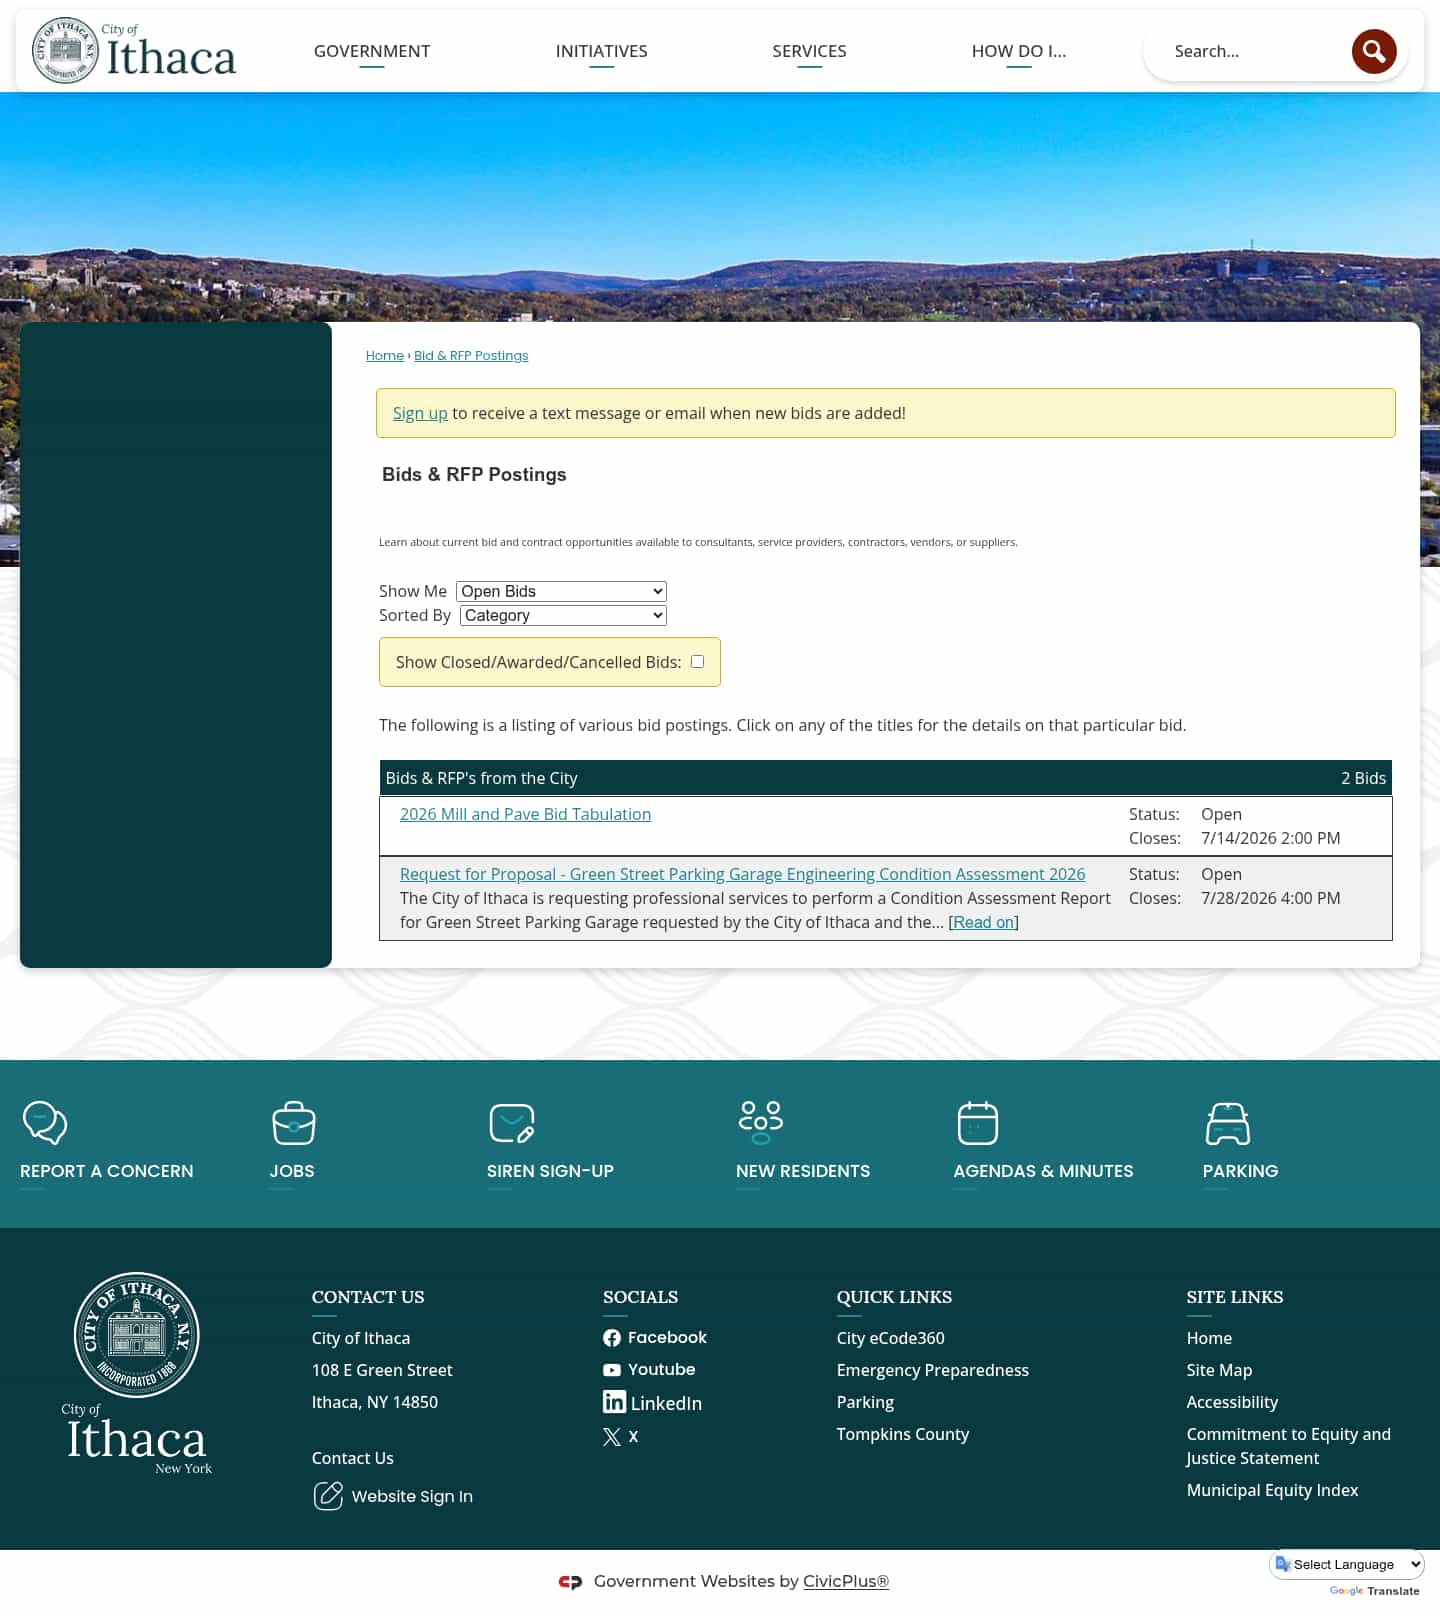1440x1616 pixels.
Task: Click the Agendas & Minutes calendar icon
Action: click(978, 1123)
